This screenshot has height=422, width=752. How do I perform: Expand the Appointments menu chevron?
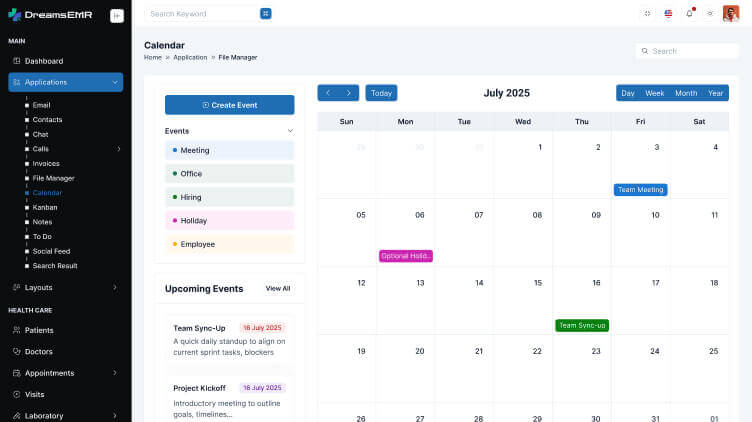115,373
